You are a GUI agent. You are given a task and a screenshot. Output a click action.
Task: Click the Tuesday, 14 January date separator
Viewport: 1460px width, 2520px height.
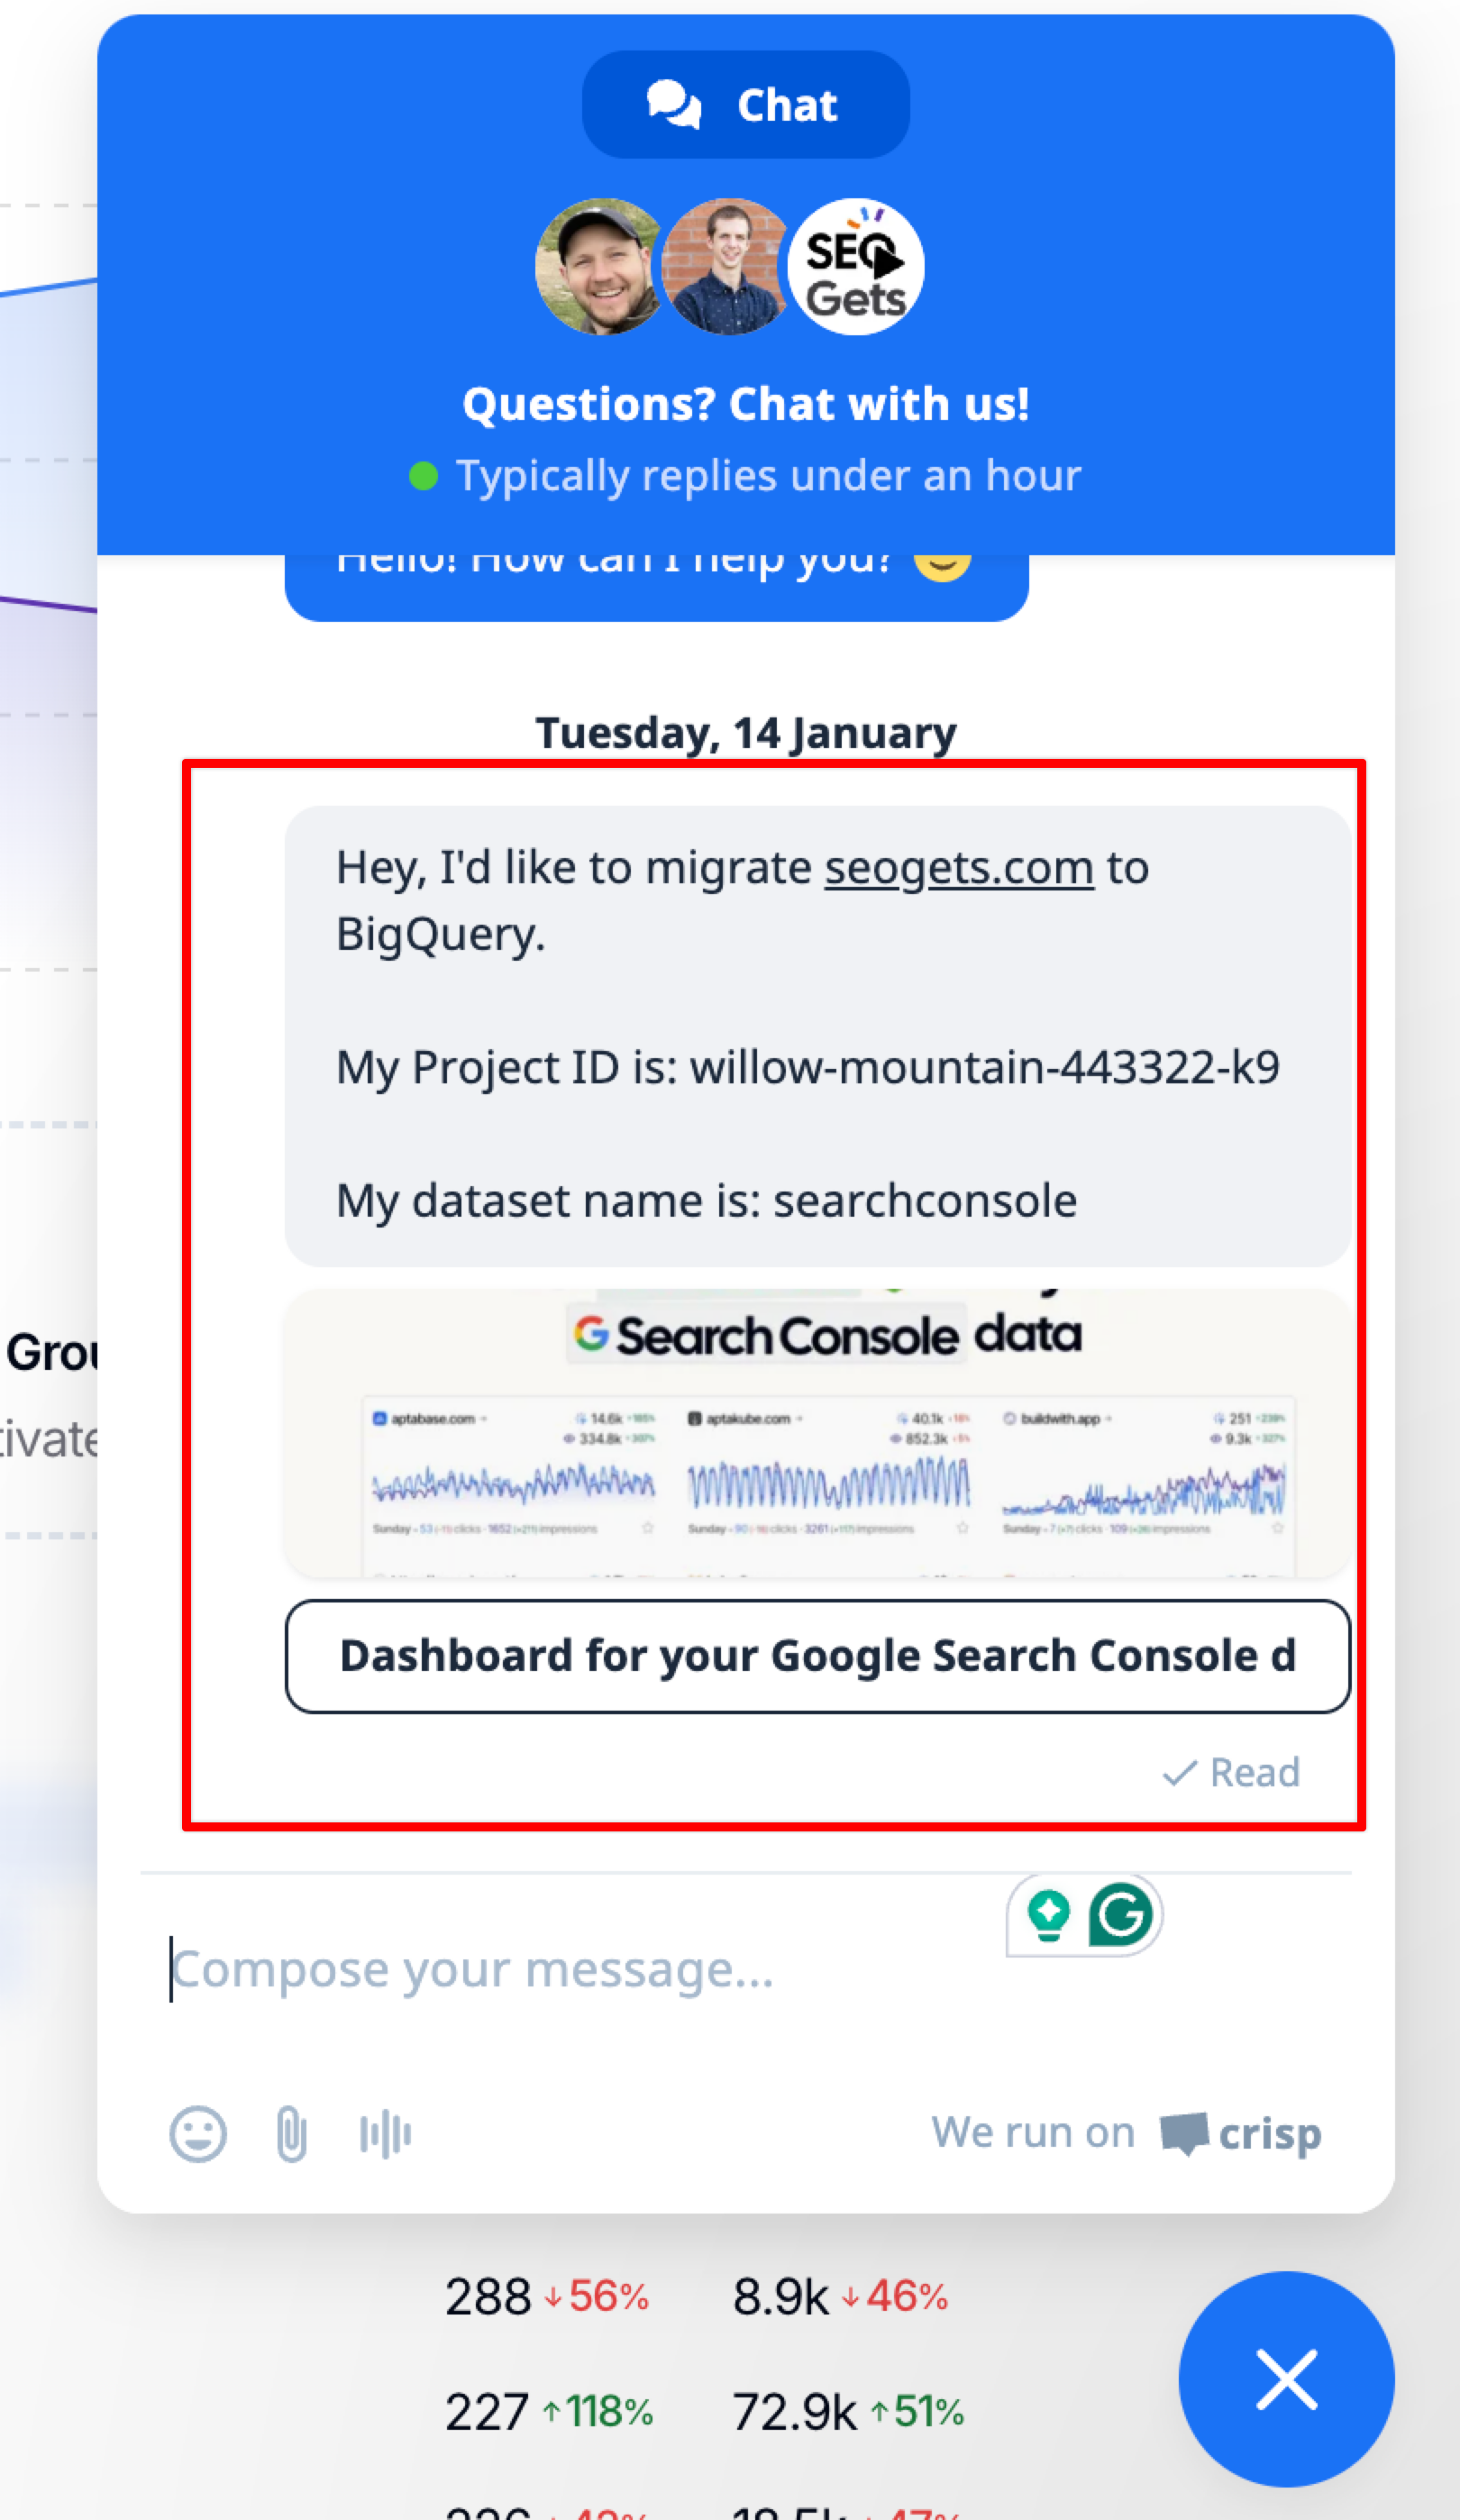click(746, 733)
